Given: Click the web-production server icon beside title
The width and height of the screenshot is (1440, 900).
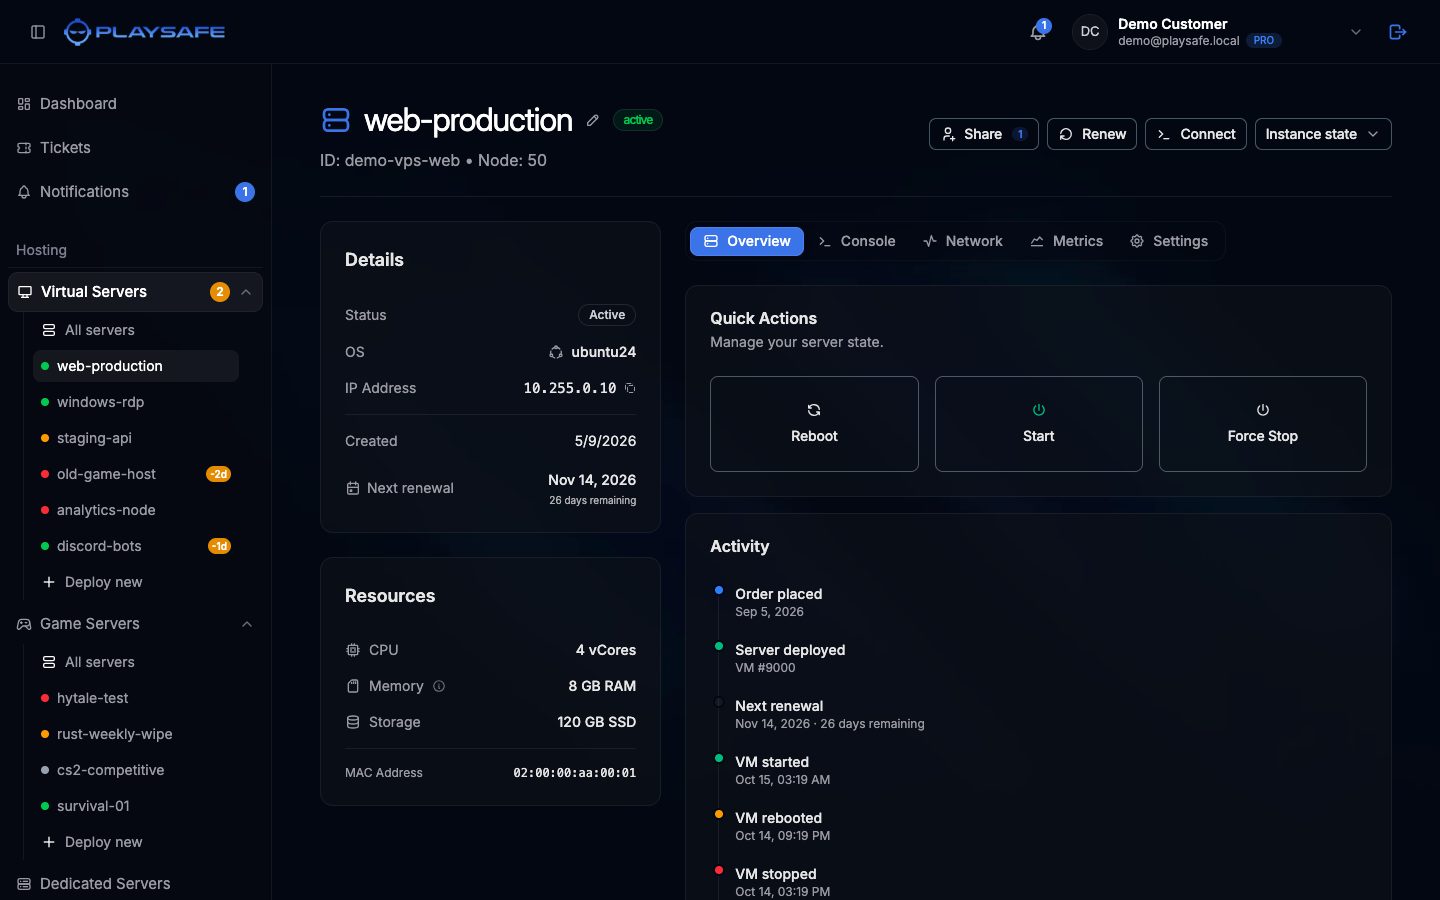Looking at the screenshot, I should coord(336,120).
